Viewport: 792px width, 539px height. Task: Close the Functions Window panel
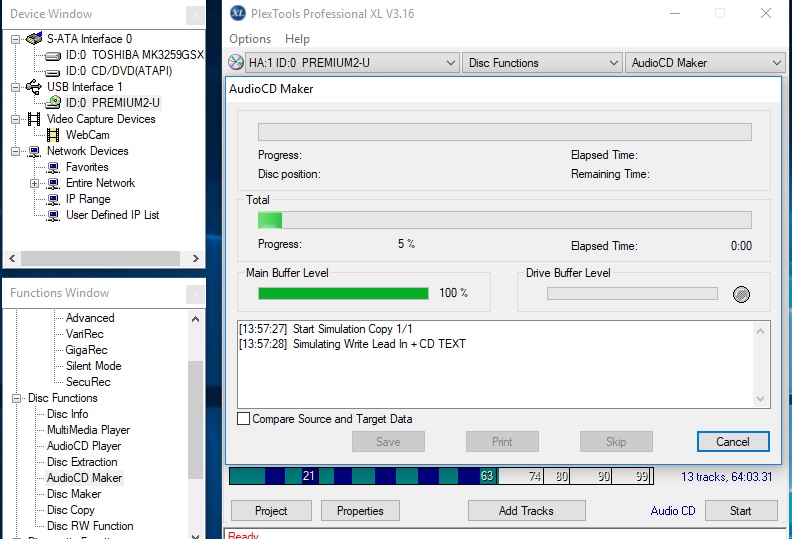pos(195,294)
